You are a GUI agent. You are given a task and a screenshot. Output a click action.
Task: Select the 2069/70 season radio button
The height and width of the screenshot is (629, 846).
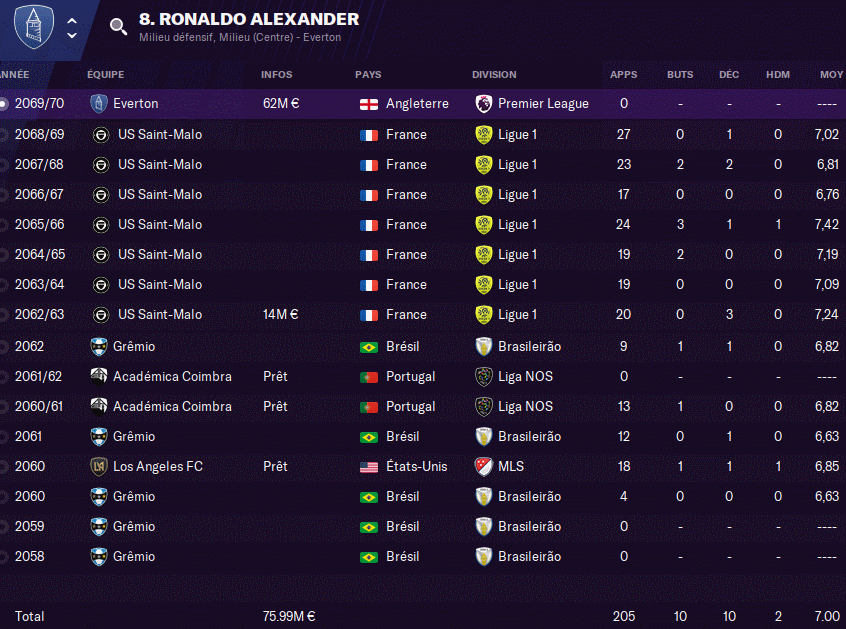tap(3, 104)
